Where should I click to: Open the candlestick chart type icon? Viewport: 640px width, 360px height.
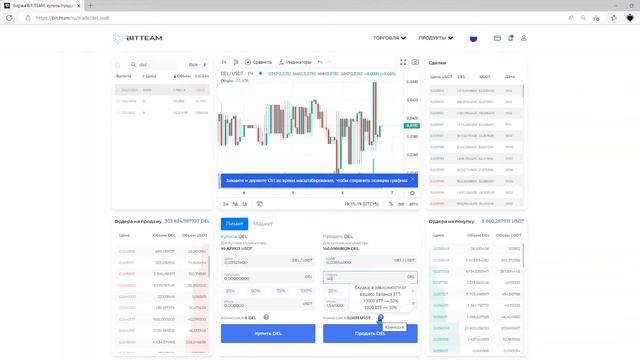click(x=236, y=62)
